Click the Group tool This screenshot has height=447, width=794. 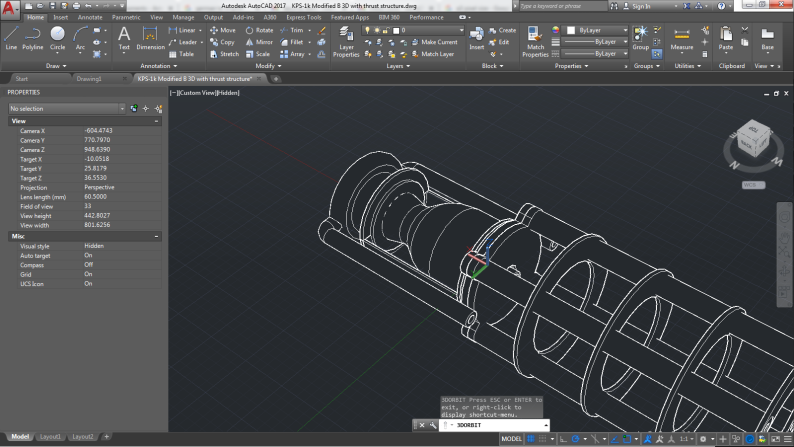click(x=641, y=38)
